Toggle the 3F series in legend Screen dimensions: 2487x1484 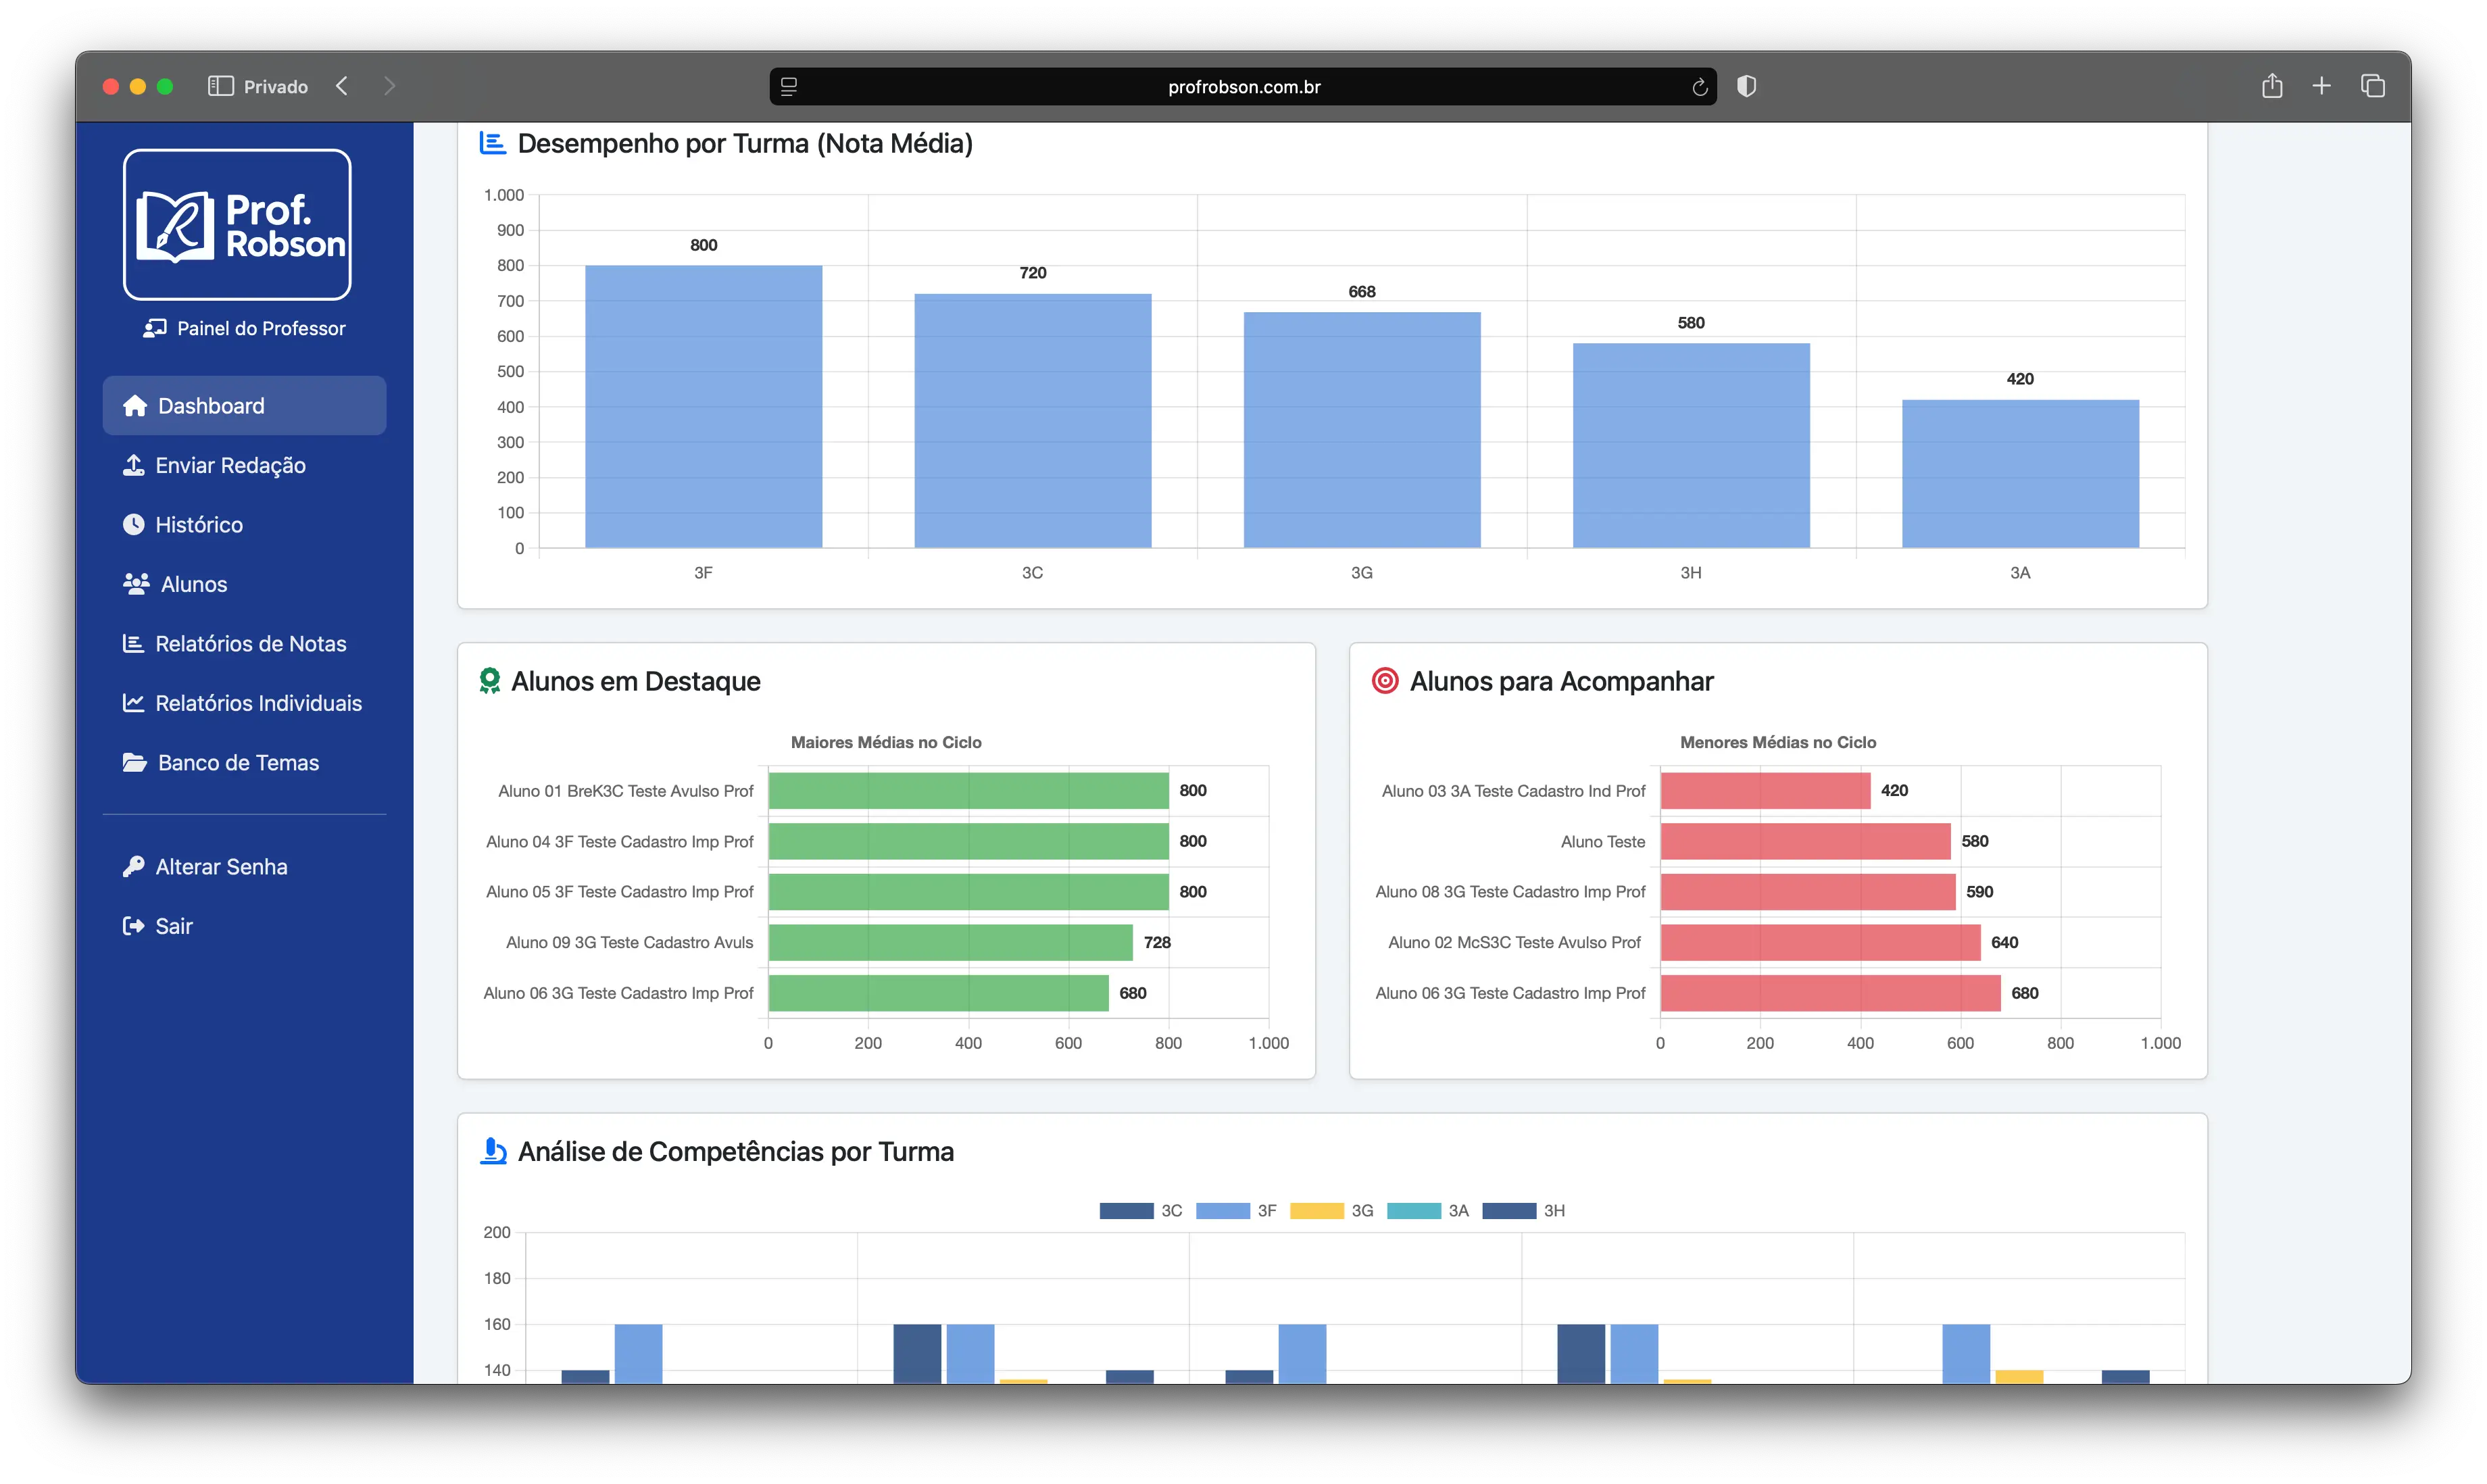point(1236,1210)
